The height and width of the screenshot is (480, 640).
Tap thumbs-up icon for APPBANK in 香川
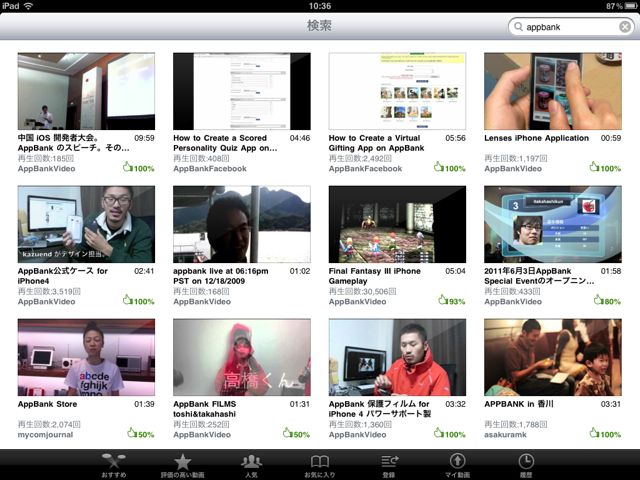click(595, 433)
